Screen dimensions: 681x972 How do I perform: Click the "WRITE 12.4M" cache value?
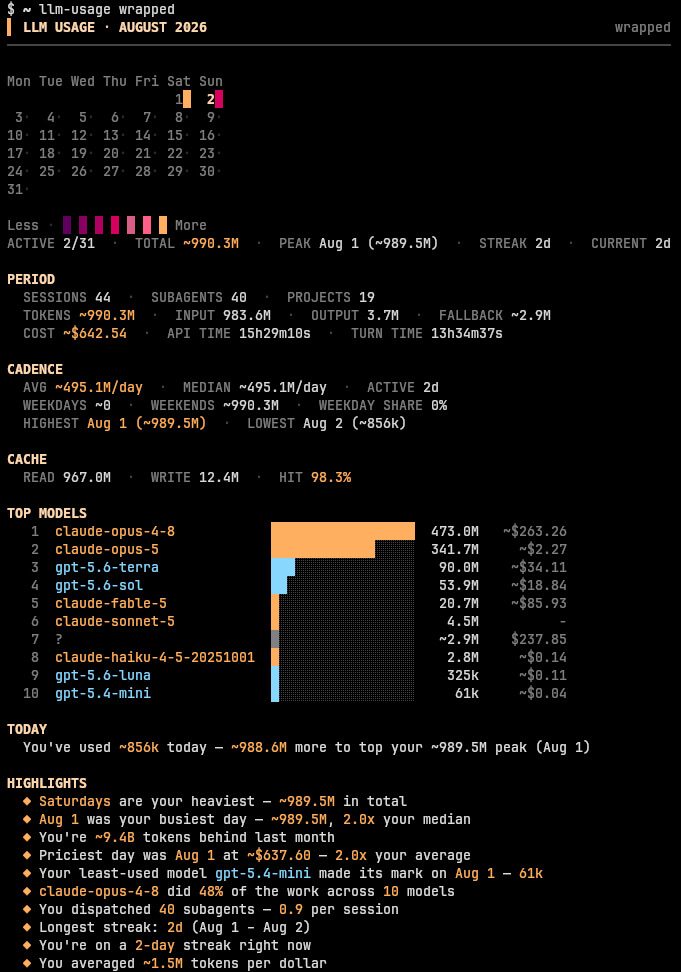coord(195,477)
